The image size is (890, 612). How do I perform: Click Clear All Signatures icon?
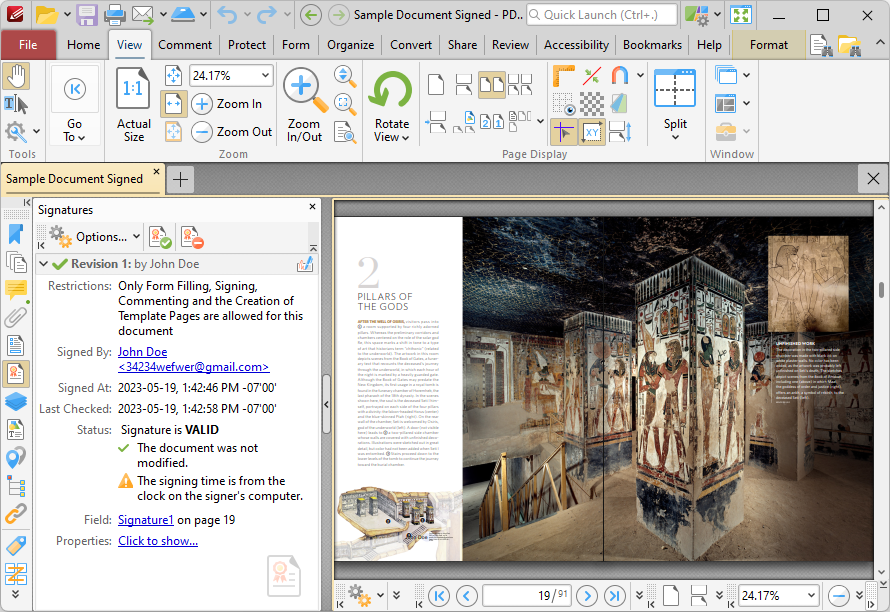192,237
